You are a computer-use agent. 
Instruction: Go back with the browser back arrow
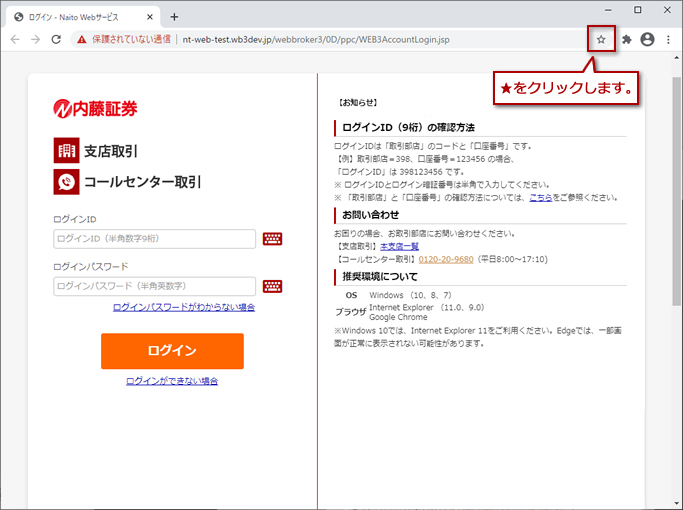(x=15, y=40)
